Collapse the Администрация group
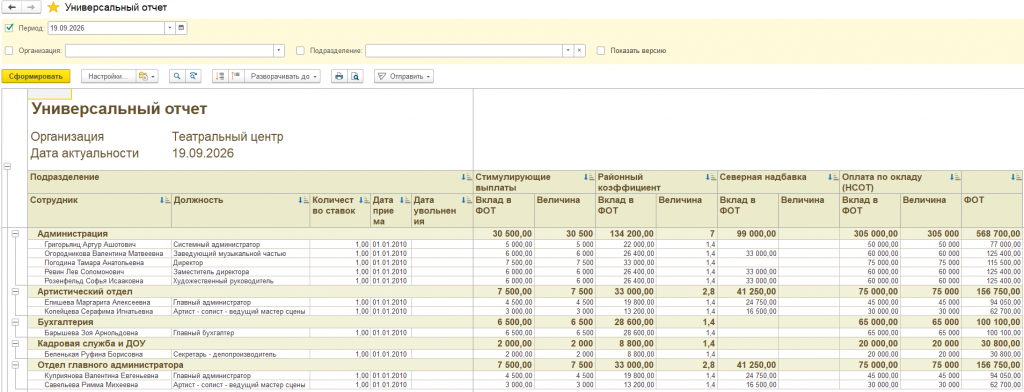Screen dimensions: 1024x392 point(15,233)
